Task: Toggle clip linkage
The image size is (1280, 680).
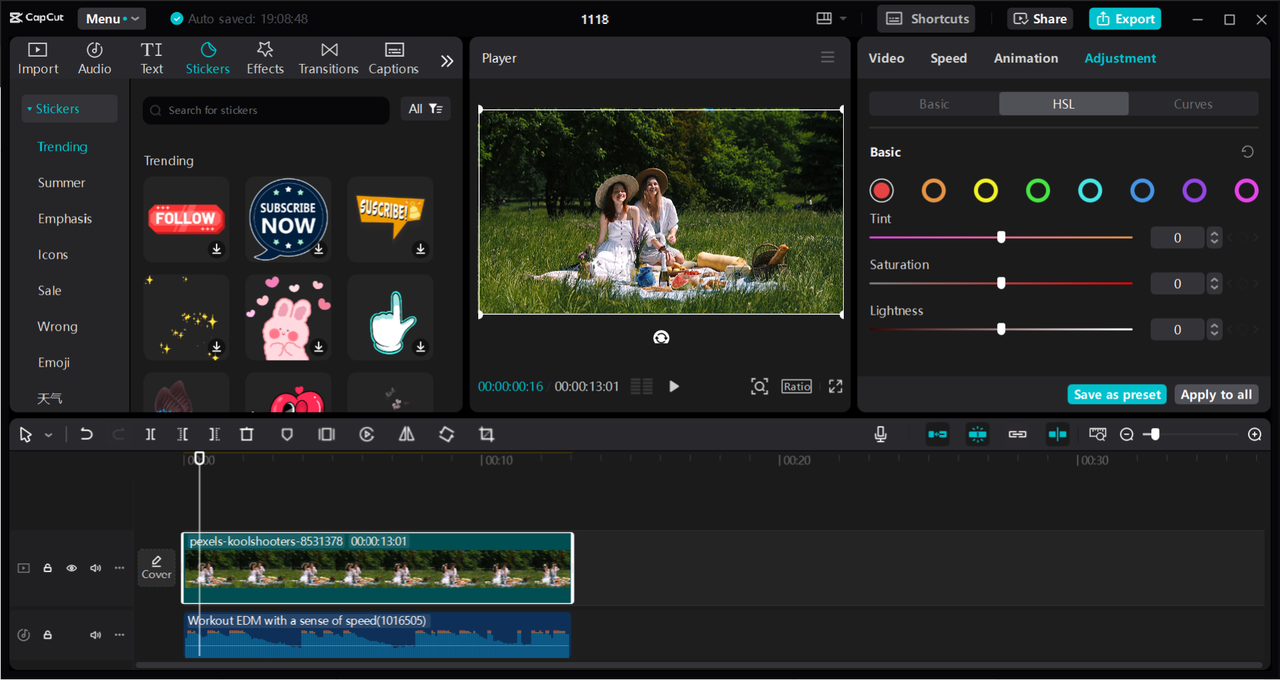Action: pos(1017,434)
